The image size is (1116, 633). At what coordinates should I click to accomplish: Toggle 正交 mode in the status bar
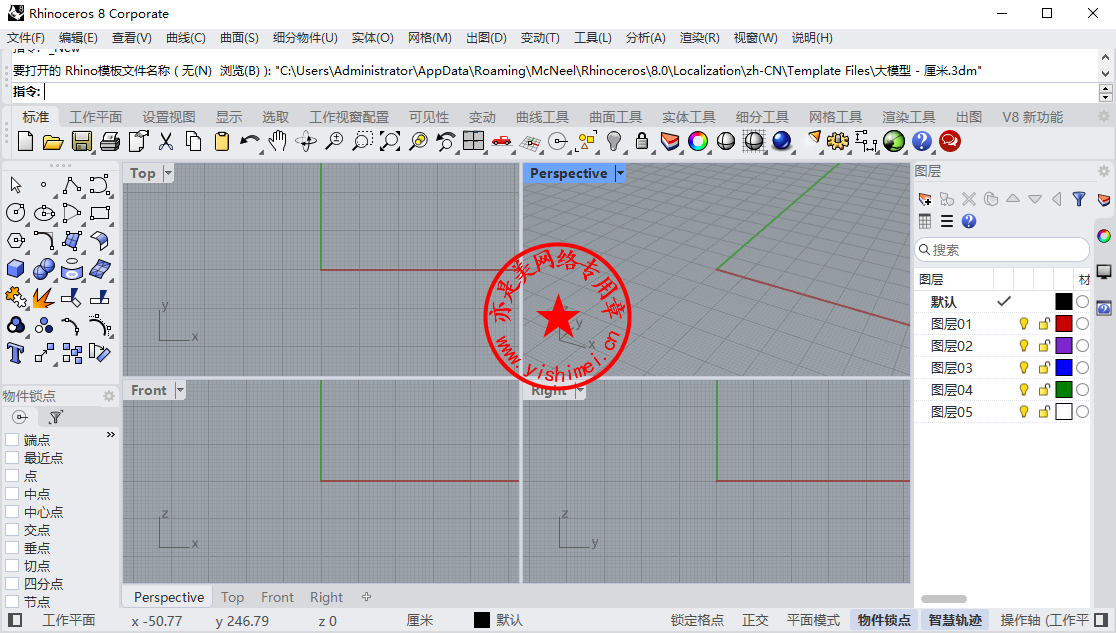pos(755,620)
